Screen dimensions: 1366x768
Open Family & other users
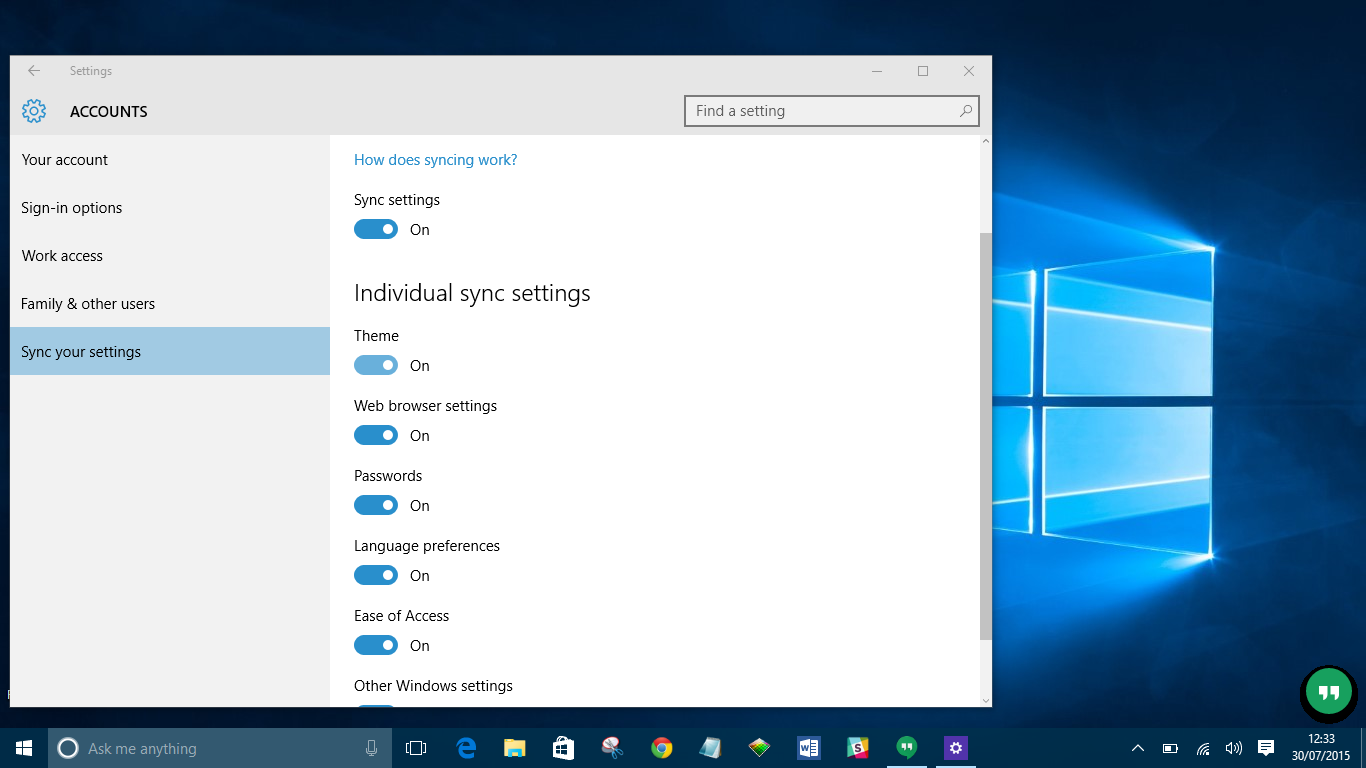click(x=170, y=303)
